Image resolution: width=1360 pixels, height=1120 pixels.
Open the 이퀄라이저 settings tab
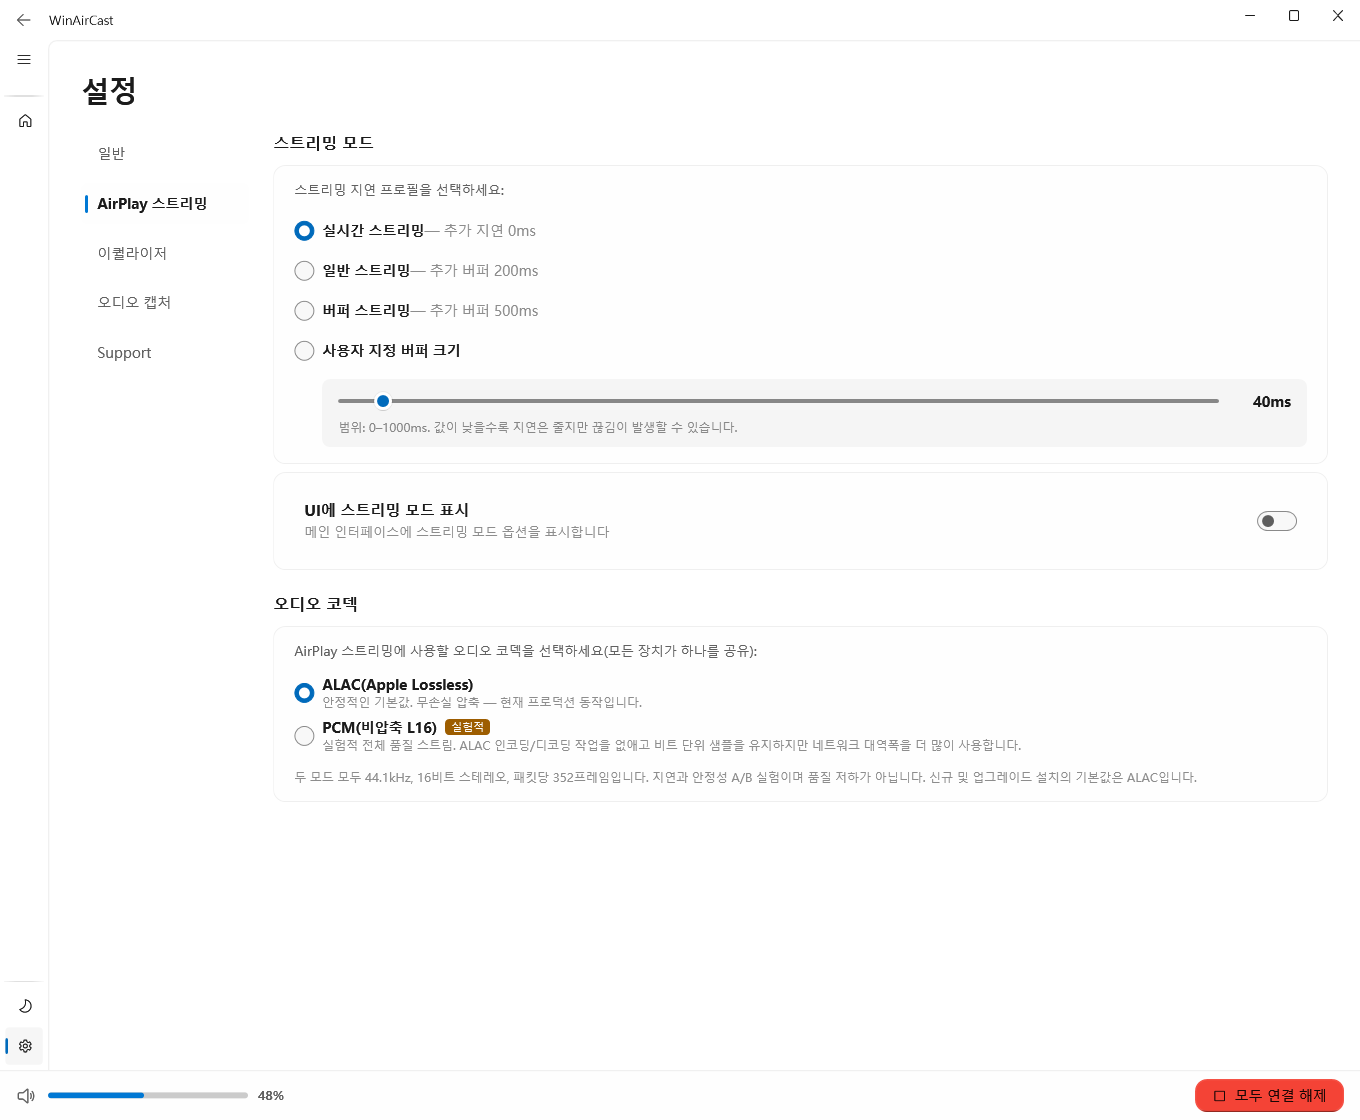[x=132, y=254]
